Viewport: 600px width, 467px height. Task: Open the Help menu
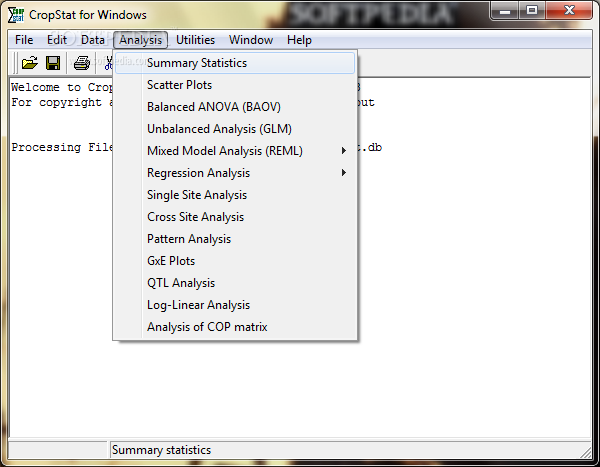click(299, 40)
